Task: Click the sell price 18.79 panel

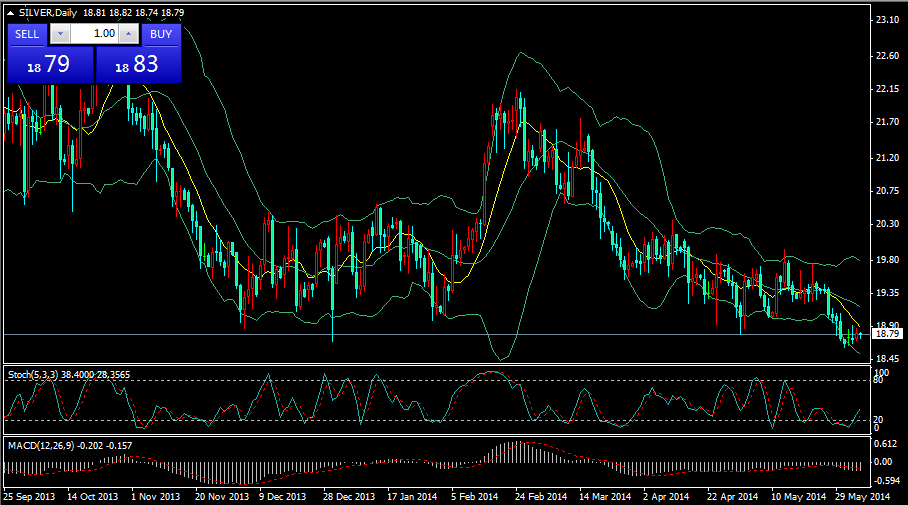Action: (50, 64)
